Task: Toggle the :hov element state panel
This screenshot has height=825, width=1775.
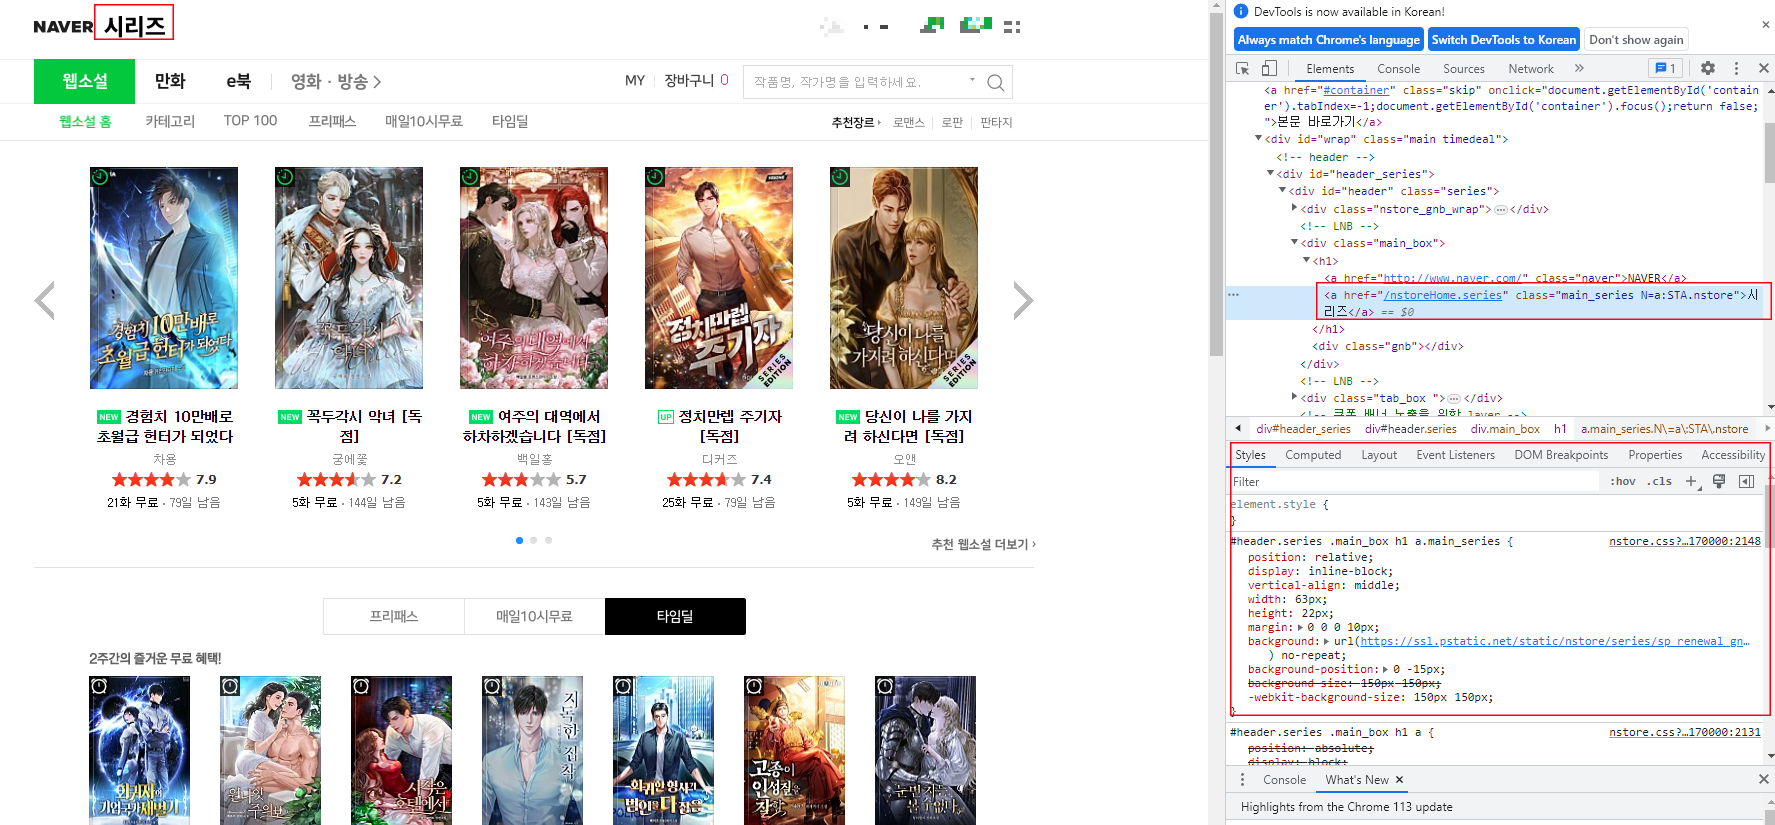Action: point(1623,481)
